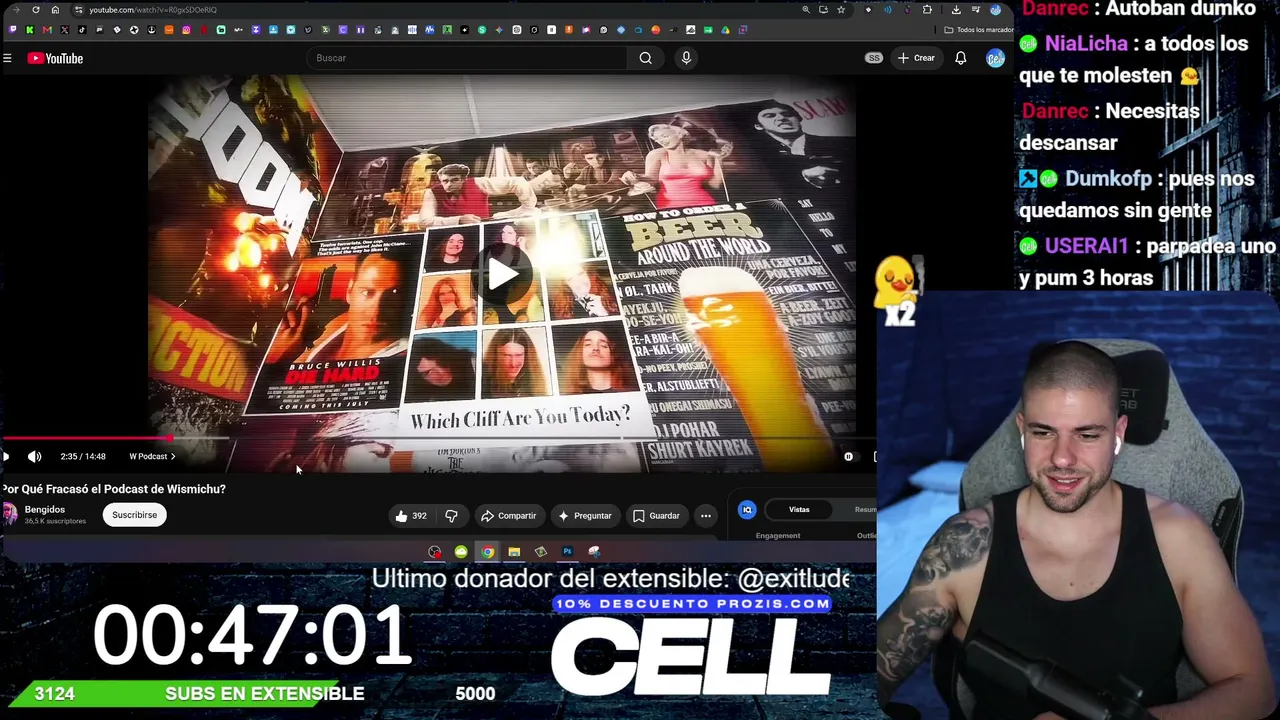Click the video title 'Por Qué Fracasó el Podcast de Wismichu?'
This screenshot has width=1280, height=720.
114,489
